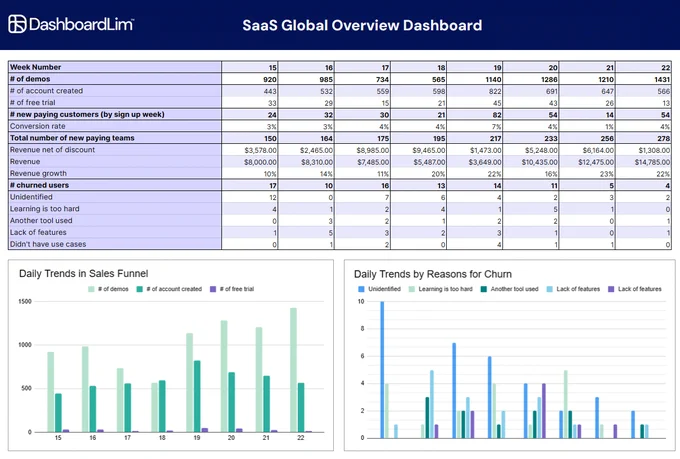This screenshot has height=459, width=680.
Task: Click 'Learning is too hard' legend swatch
Action: tap(412, 289)
